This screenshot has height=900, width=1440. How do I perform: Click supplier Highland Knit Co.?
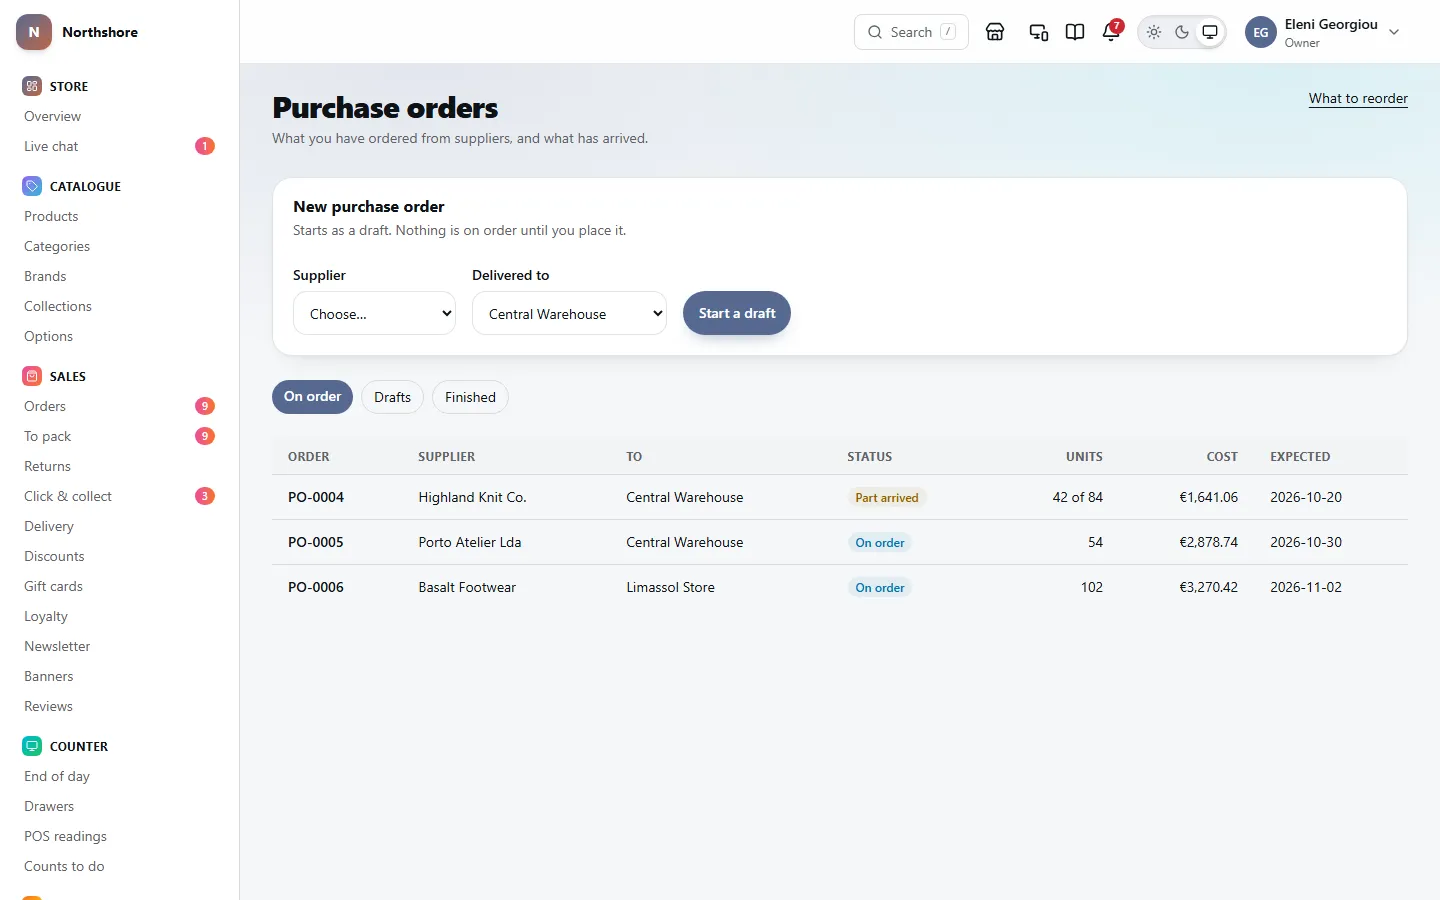click(472, 497)
